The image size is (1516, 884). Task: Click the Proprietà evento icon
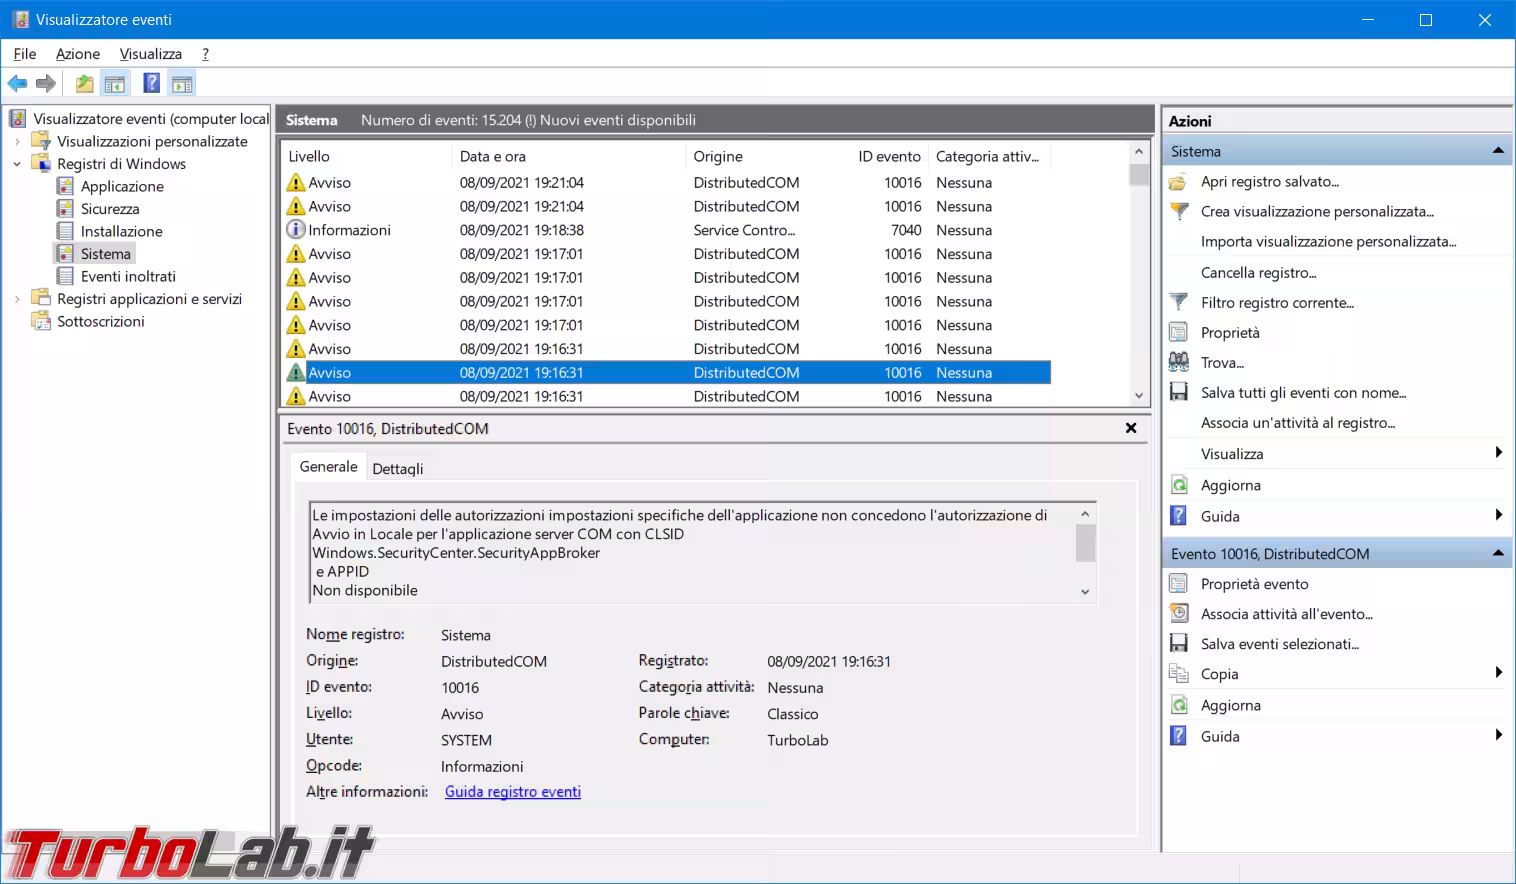pos(1179,584)
